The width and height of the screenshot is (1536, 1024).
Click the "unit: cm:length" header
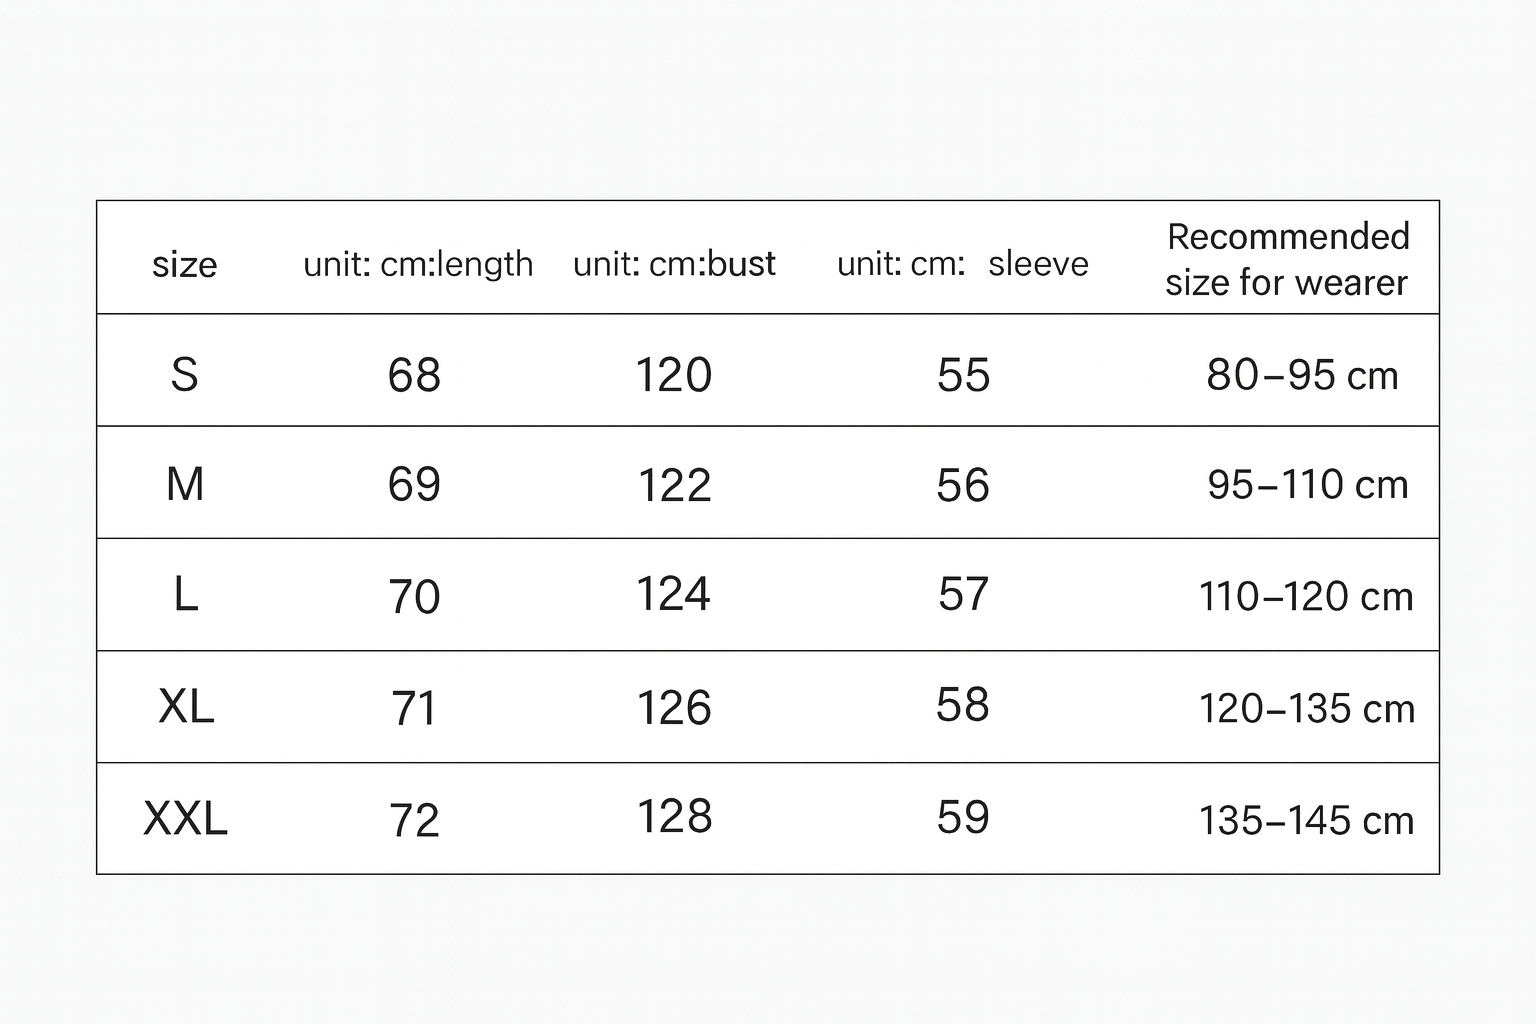point(418,264)
